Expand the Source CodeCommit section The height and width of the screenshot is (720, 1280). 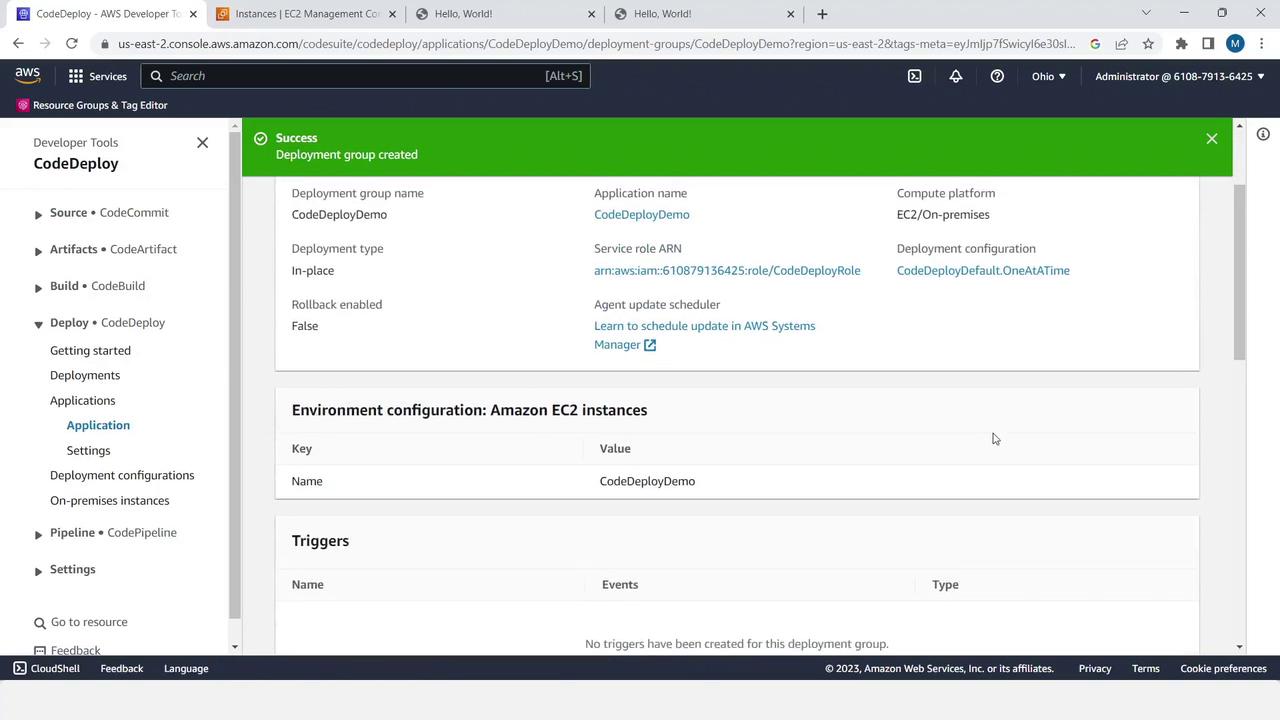[38, 214]
